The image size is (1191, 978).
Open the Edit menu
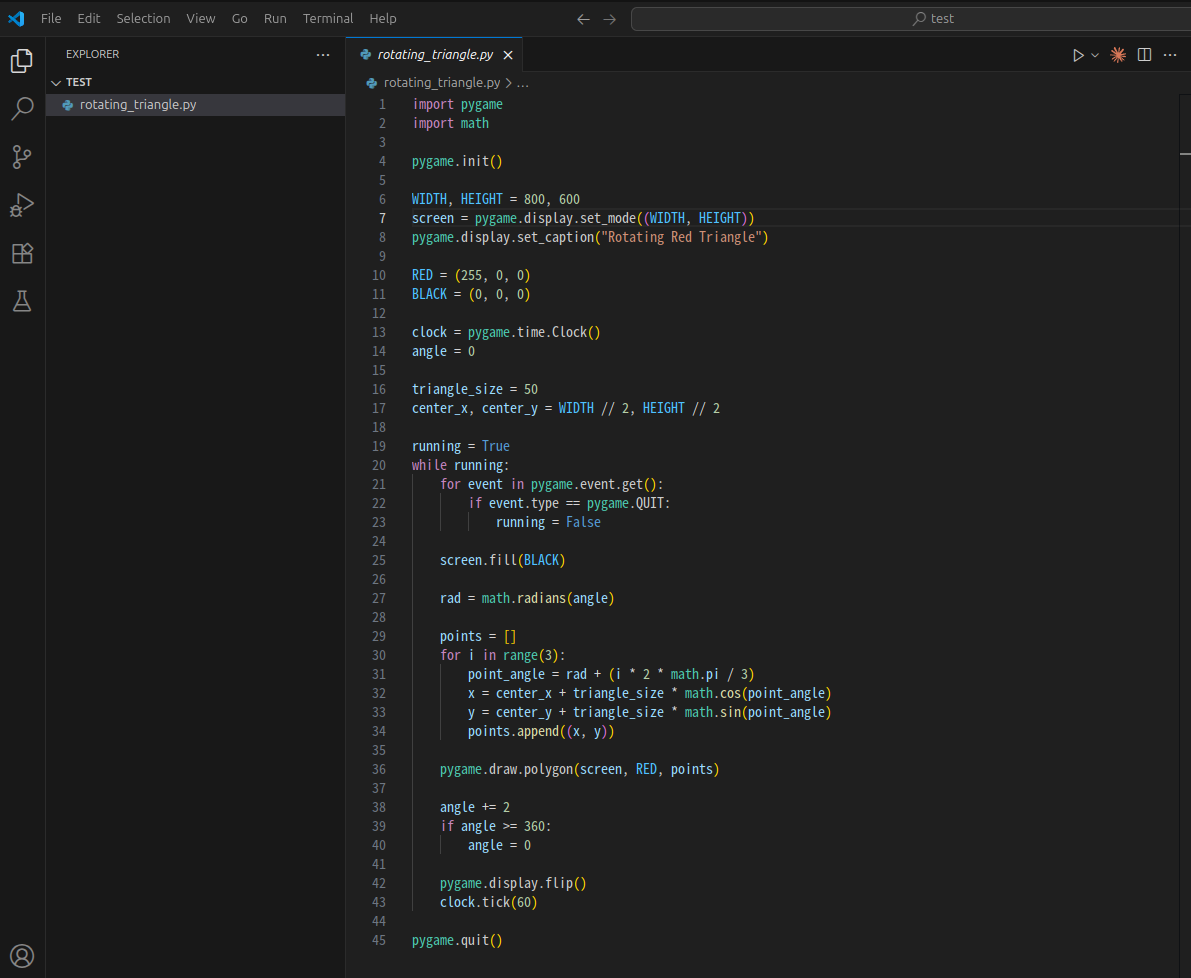(x=89, y=18)
